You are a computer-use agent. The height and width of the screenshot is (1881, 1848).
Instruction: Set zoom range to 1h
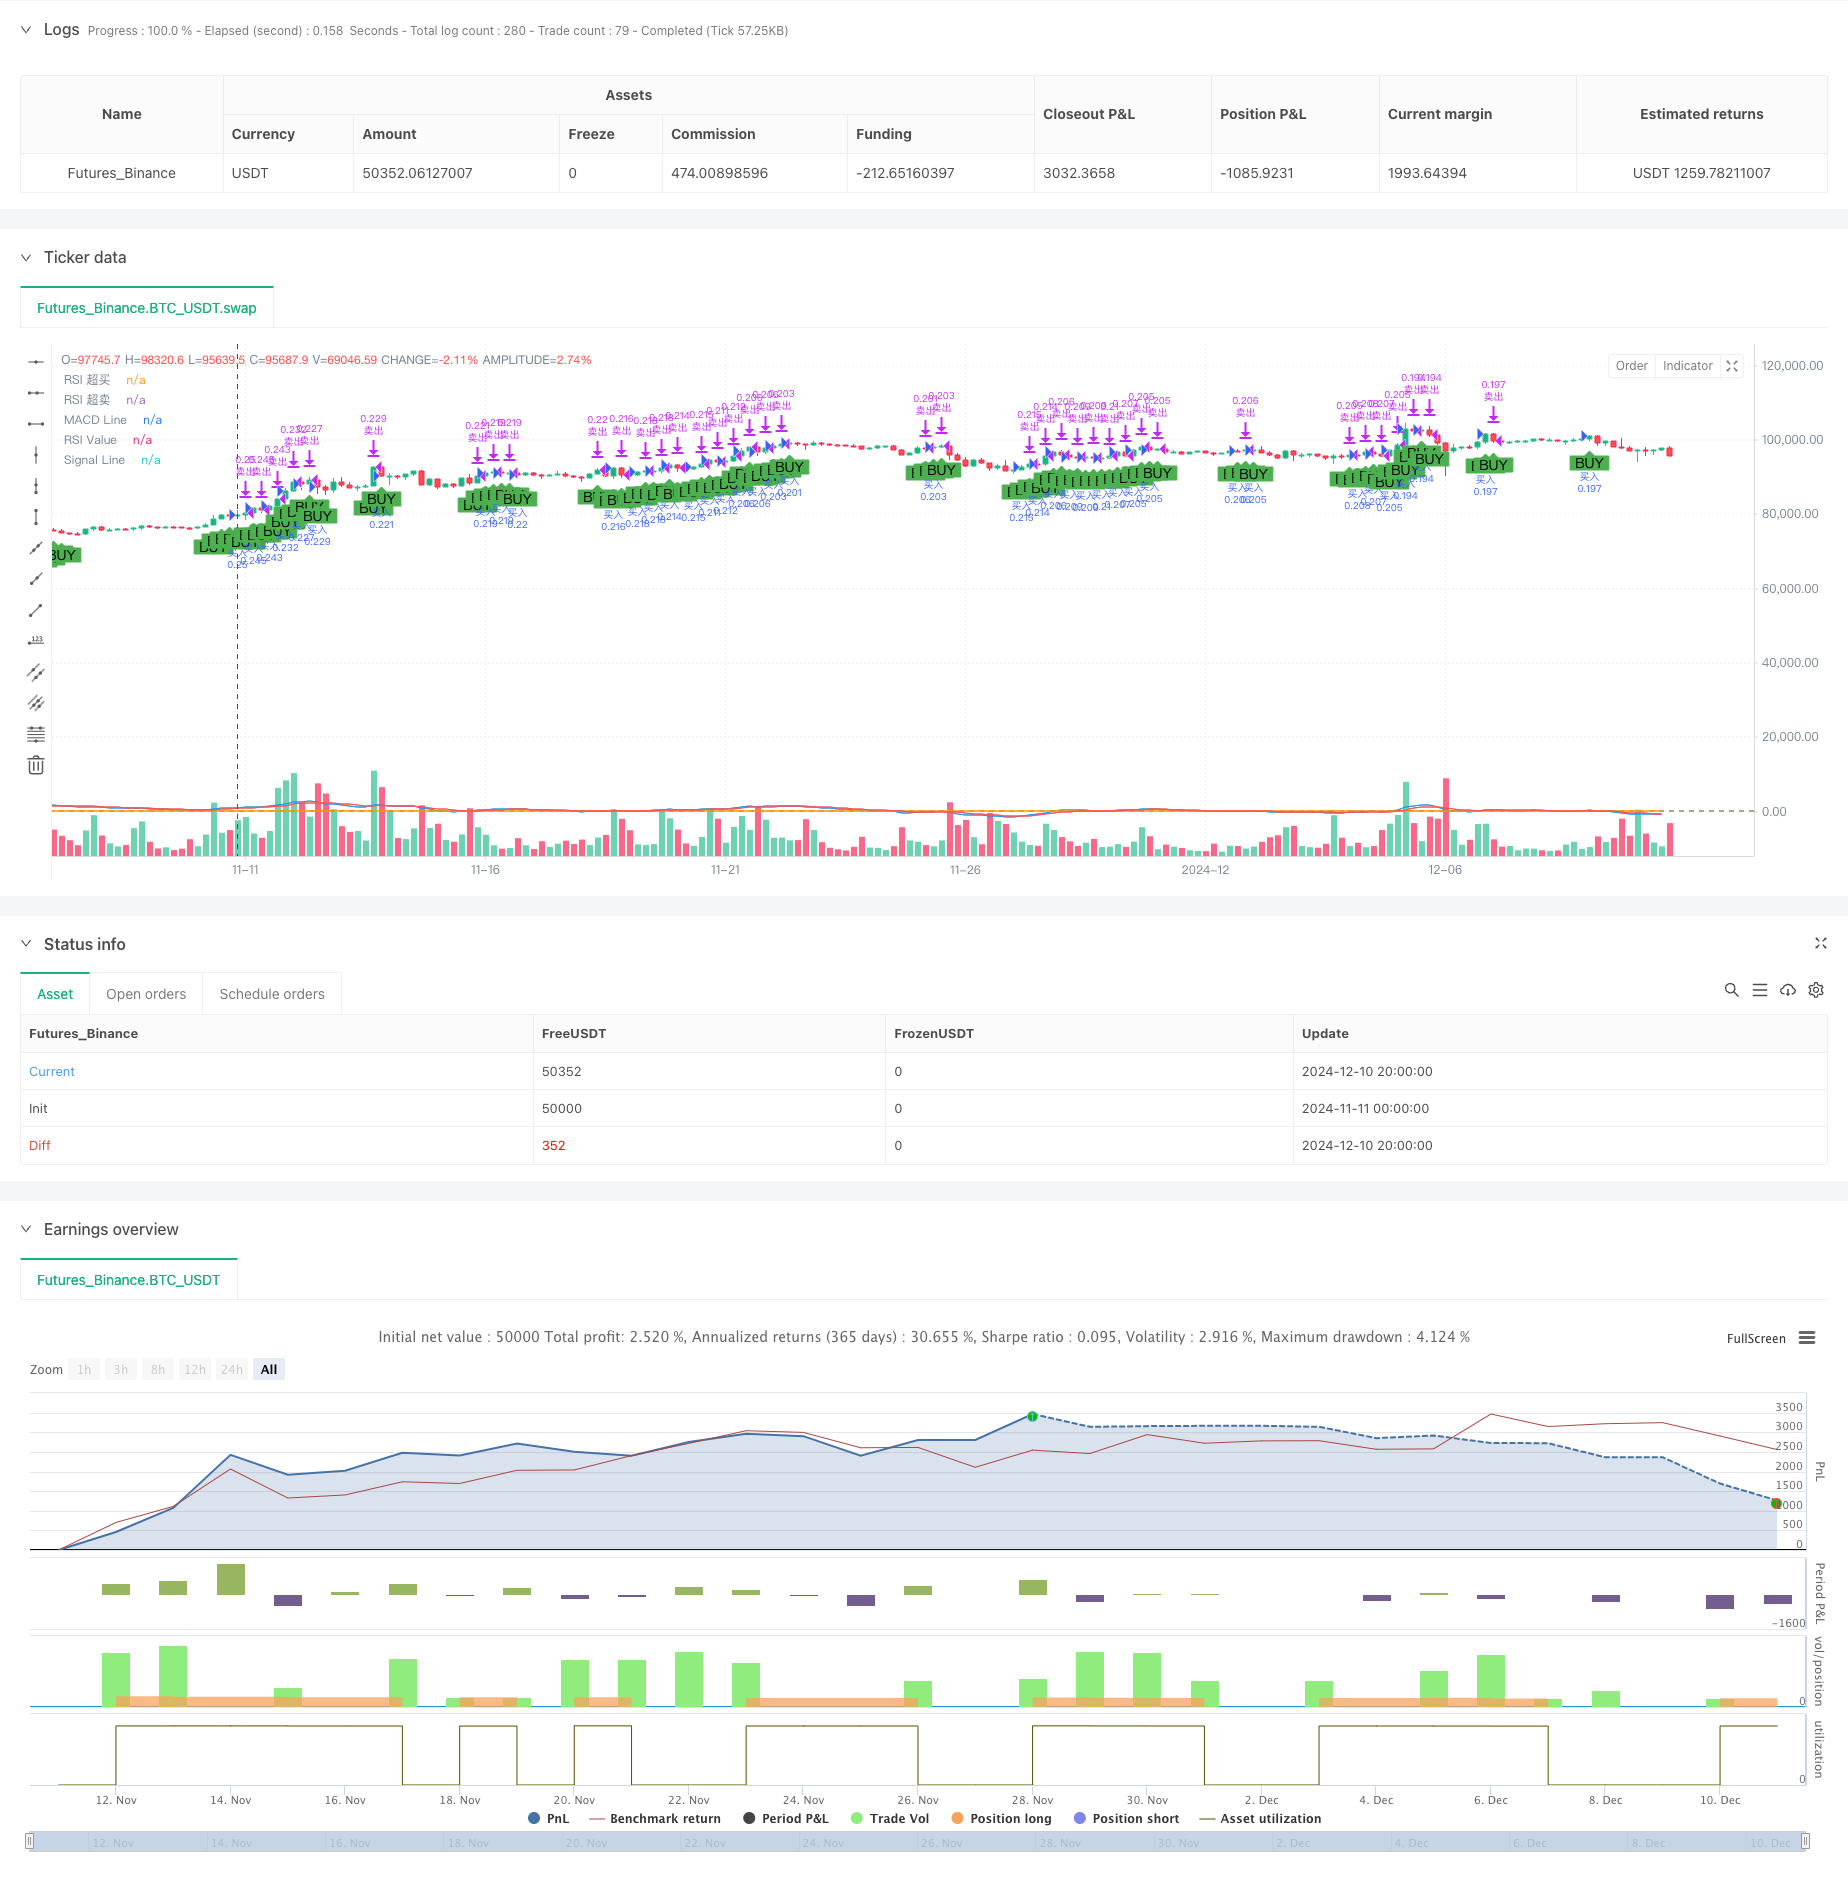(x=84, y=1370)
